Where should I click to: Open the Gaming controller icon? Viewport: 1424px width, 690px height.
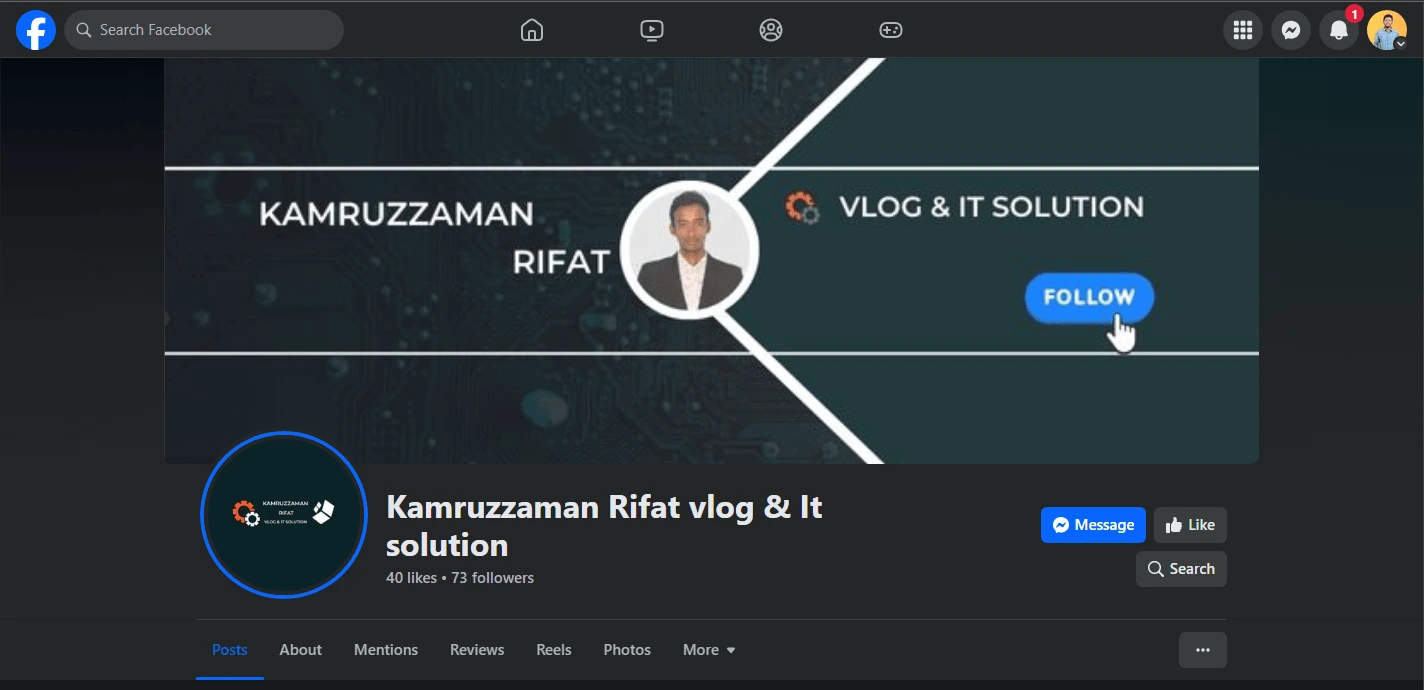point(890,30)
